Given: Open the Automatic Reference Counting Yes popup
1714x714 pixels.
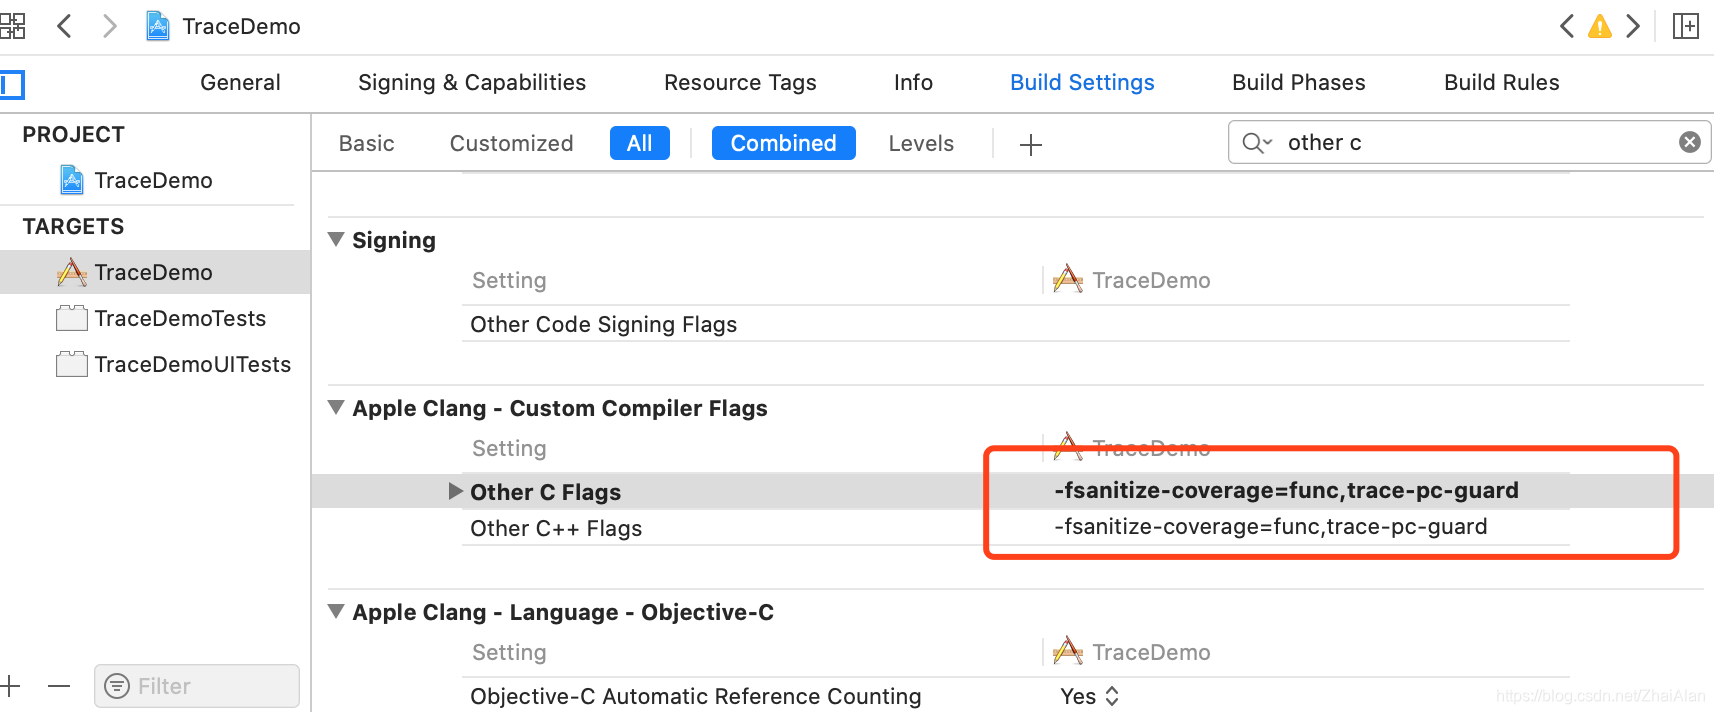Looking at the screenshot, I should tap(1089, 696).
